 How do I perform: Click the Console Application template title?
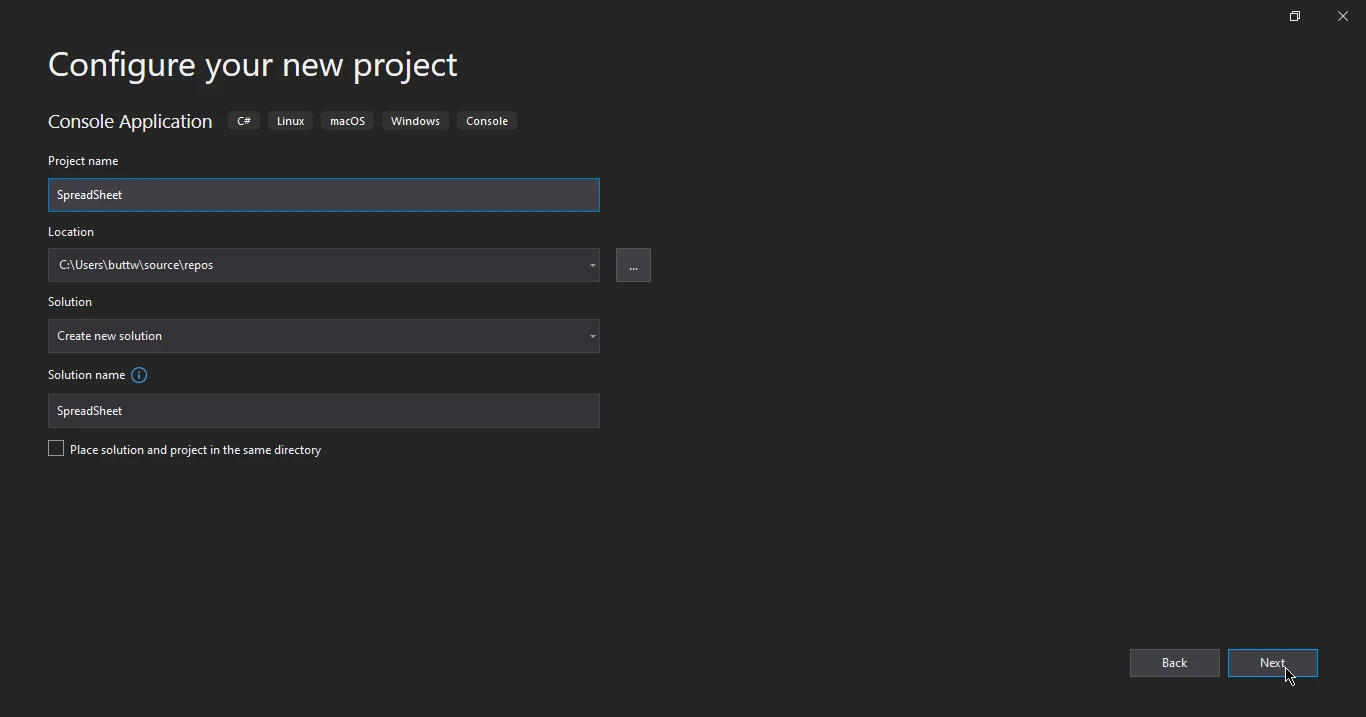coord(130,121)
